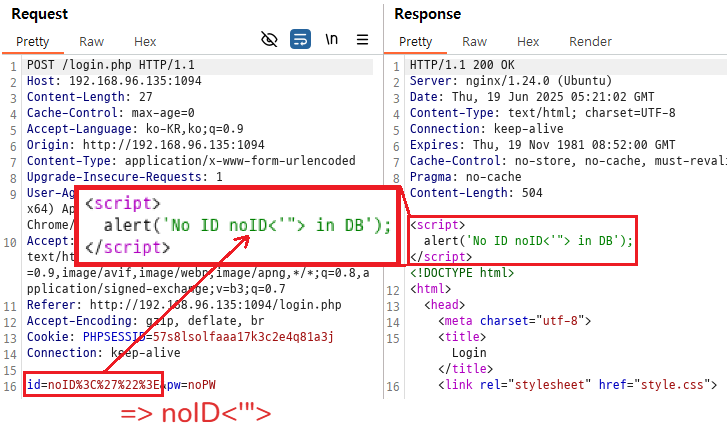Click the Login title text in response
The image size is (727, 433).
(x=469, y=353)
